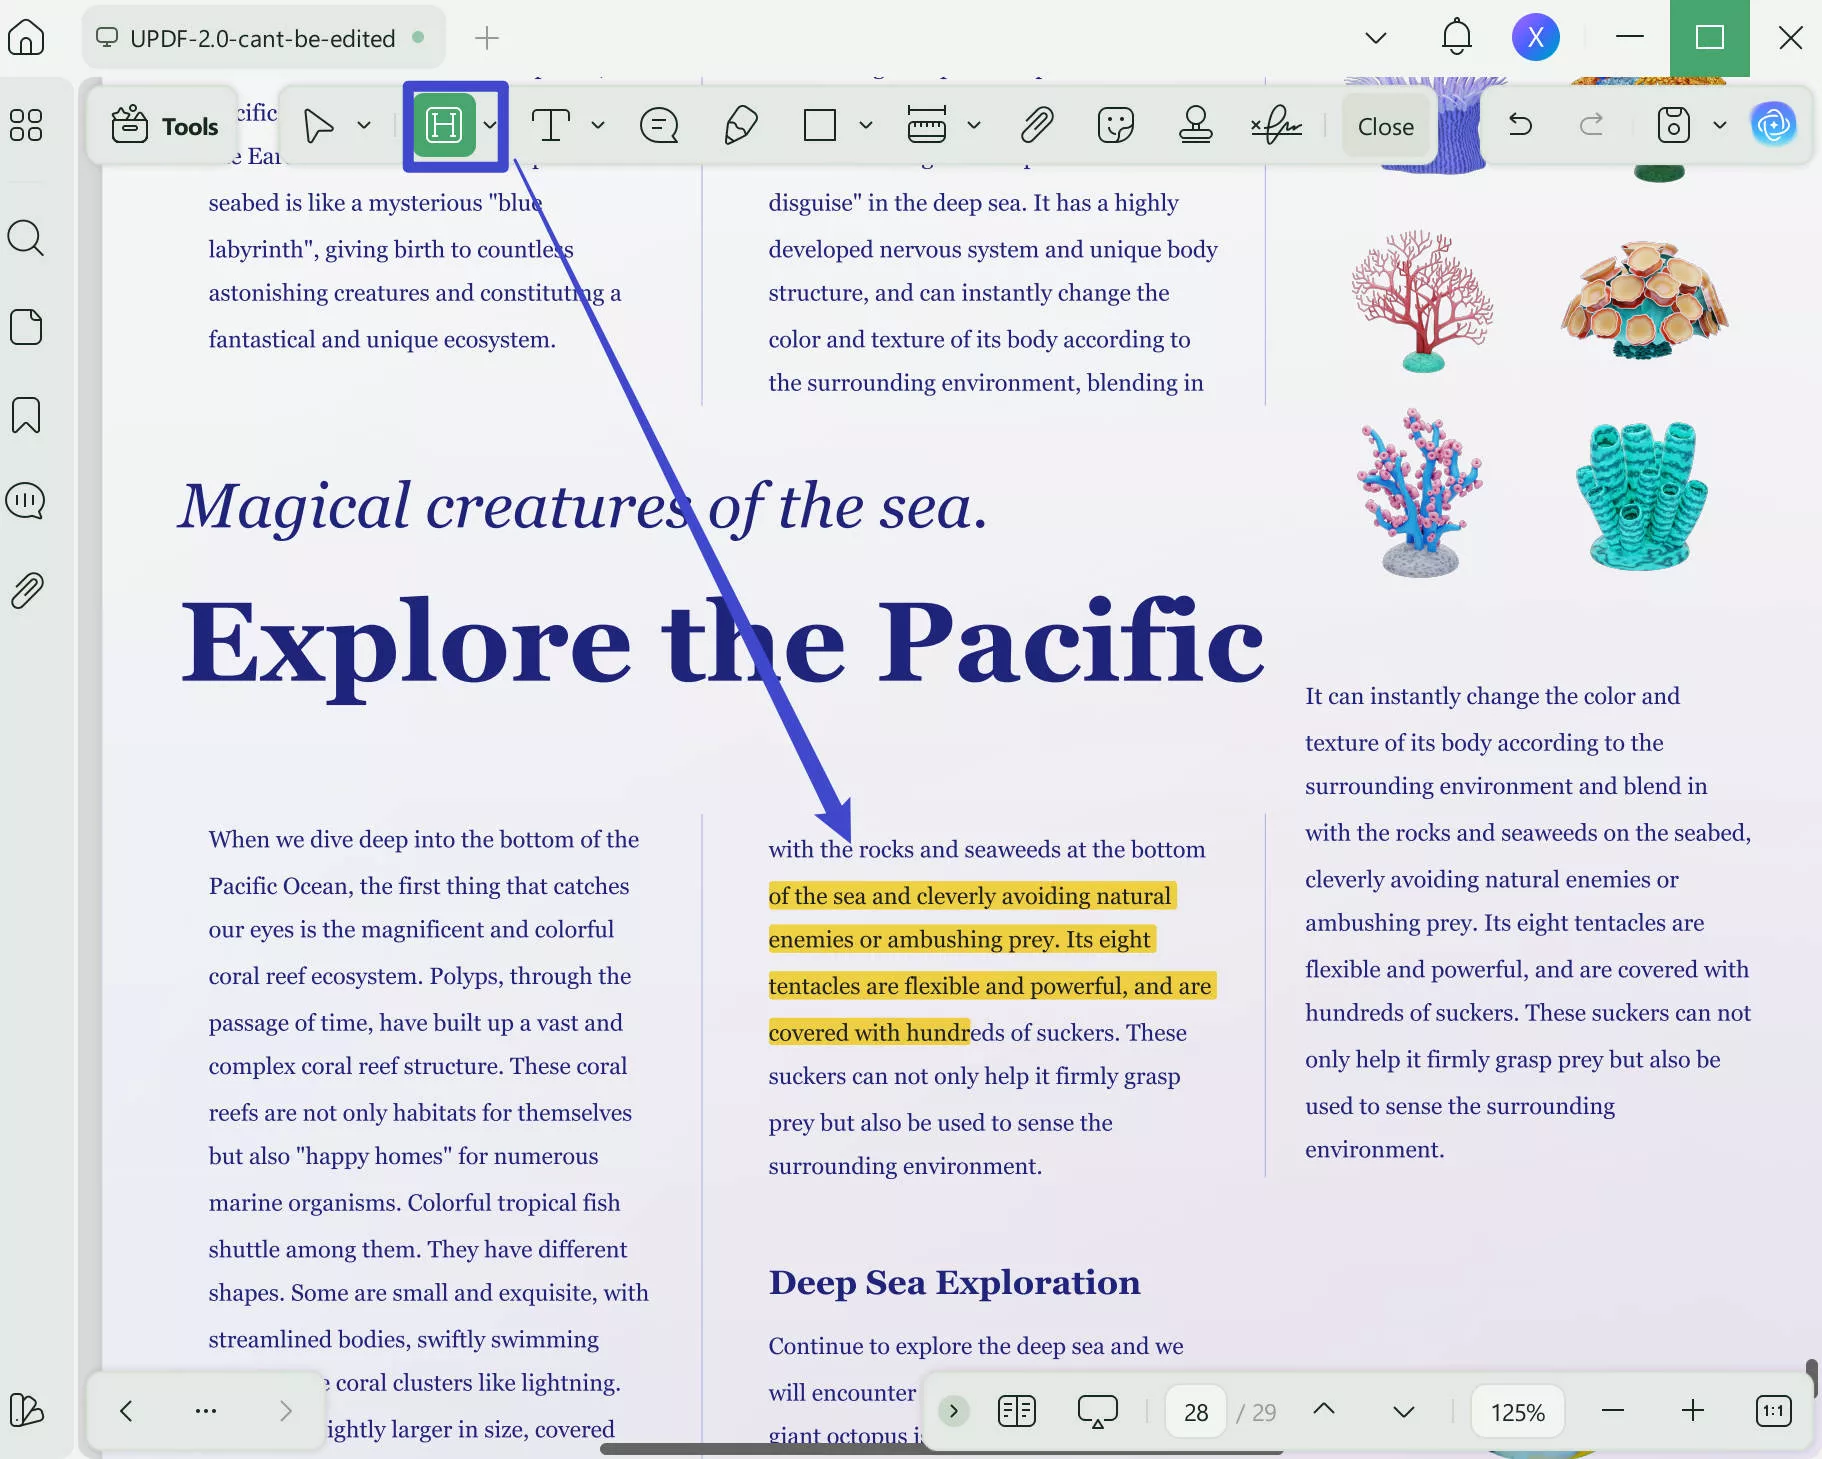Toggle the two-page reading view

1017,1411
